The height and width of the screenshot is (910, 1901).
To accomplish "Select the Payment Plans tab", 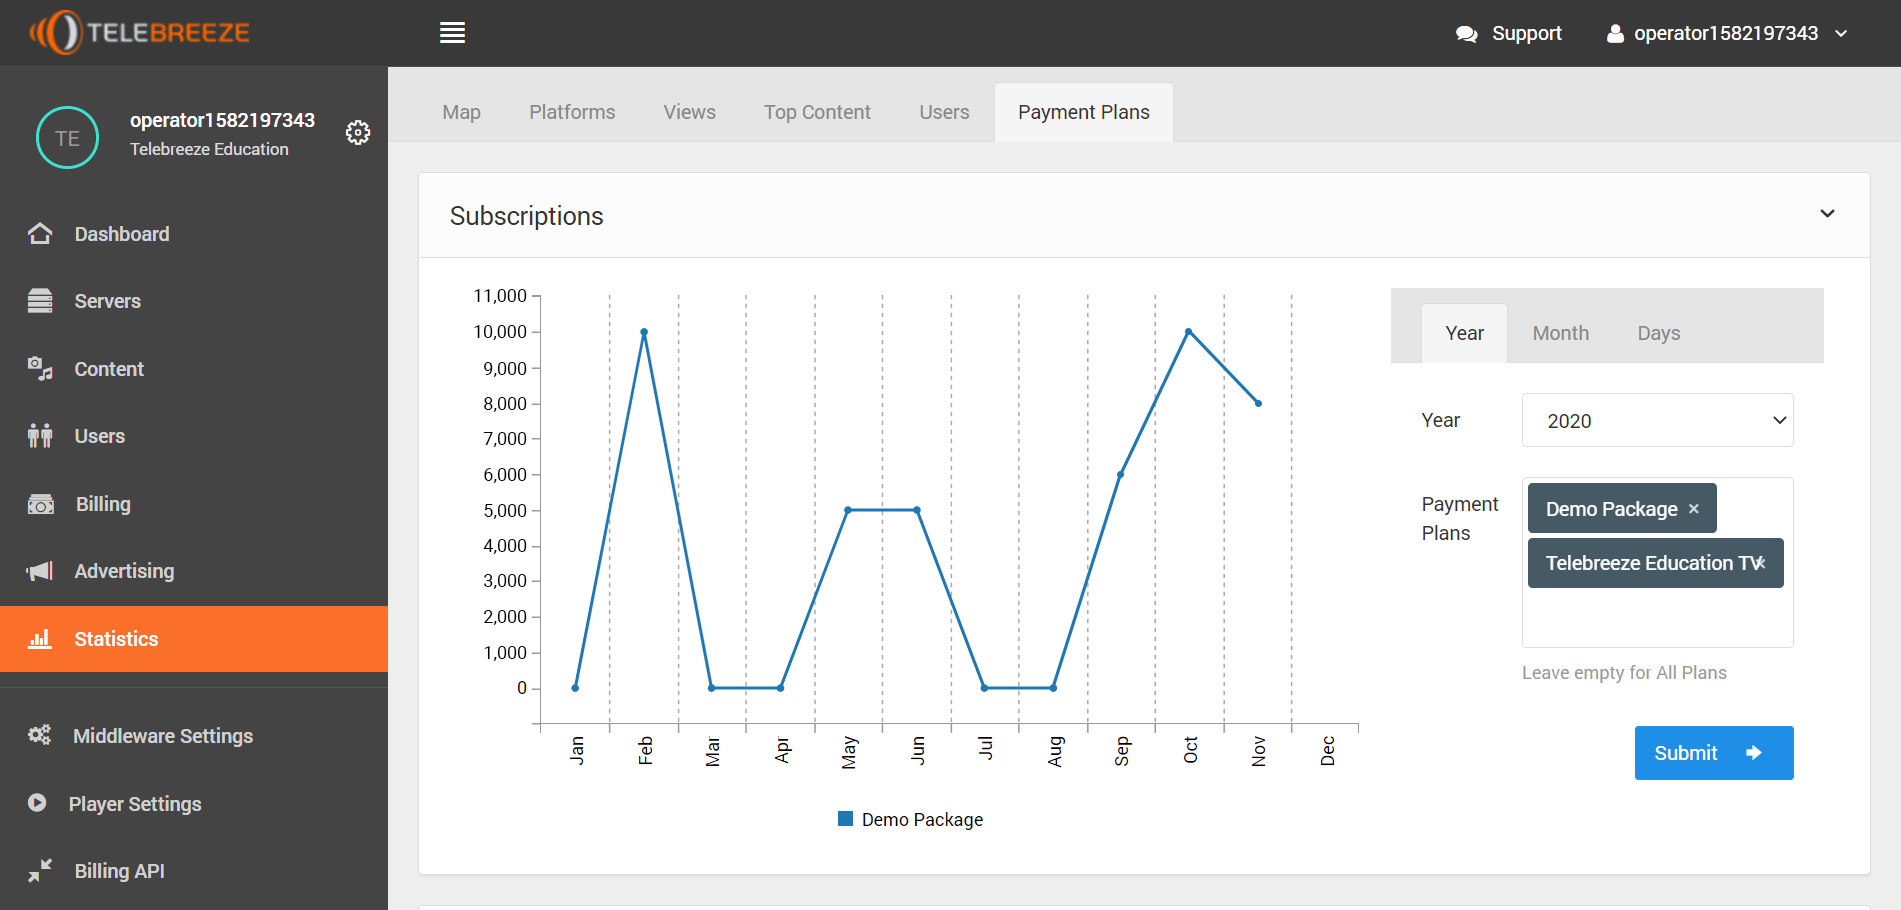I will coord(1084,112).
